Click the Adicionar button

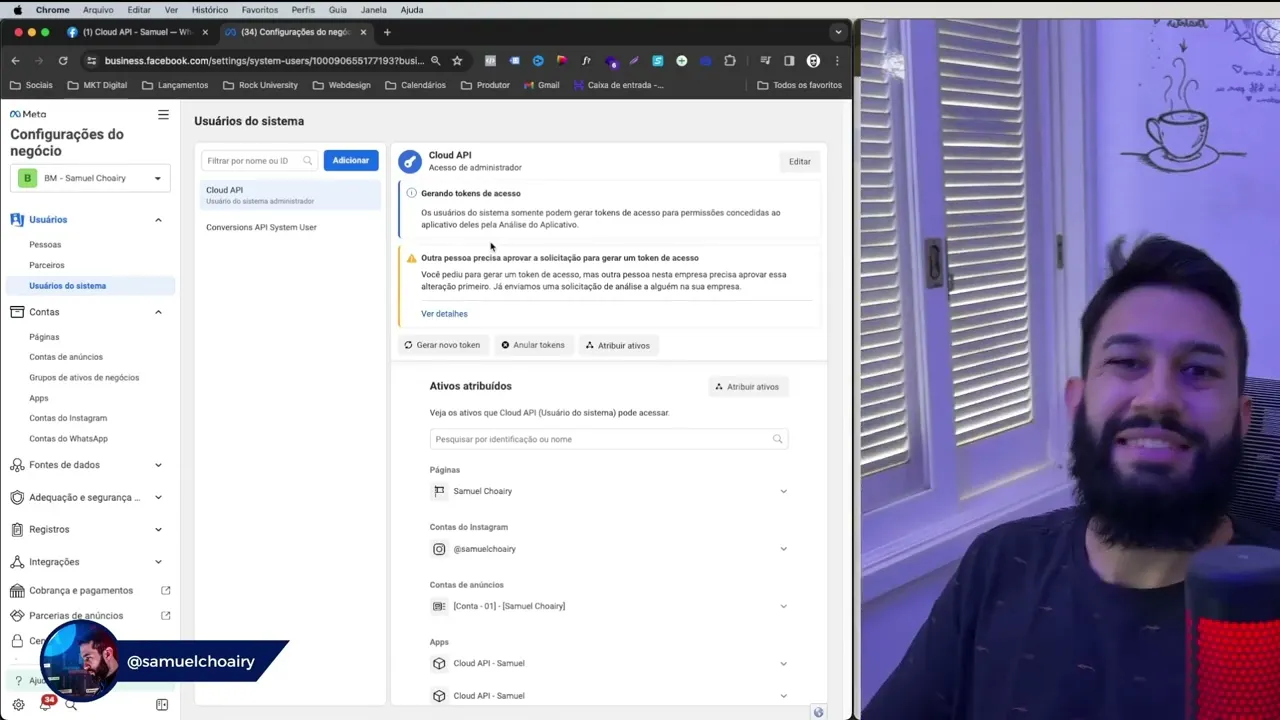click(351, 160)
